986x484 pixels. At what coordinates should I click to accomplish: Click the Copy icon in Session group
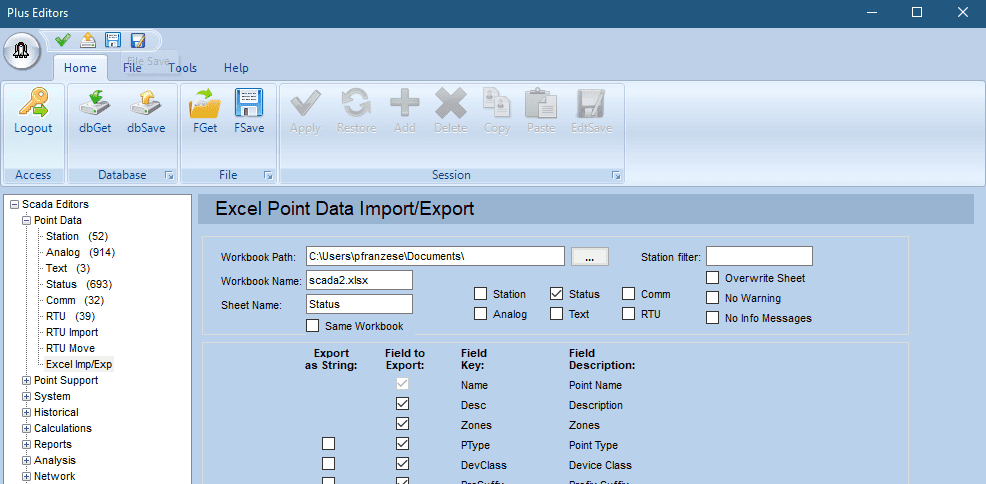497,103
